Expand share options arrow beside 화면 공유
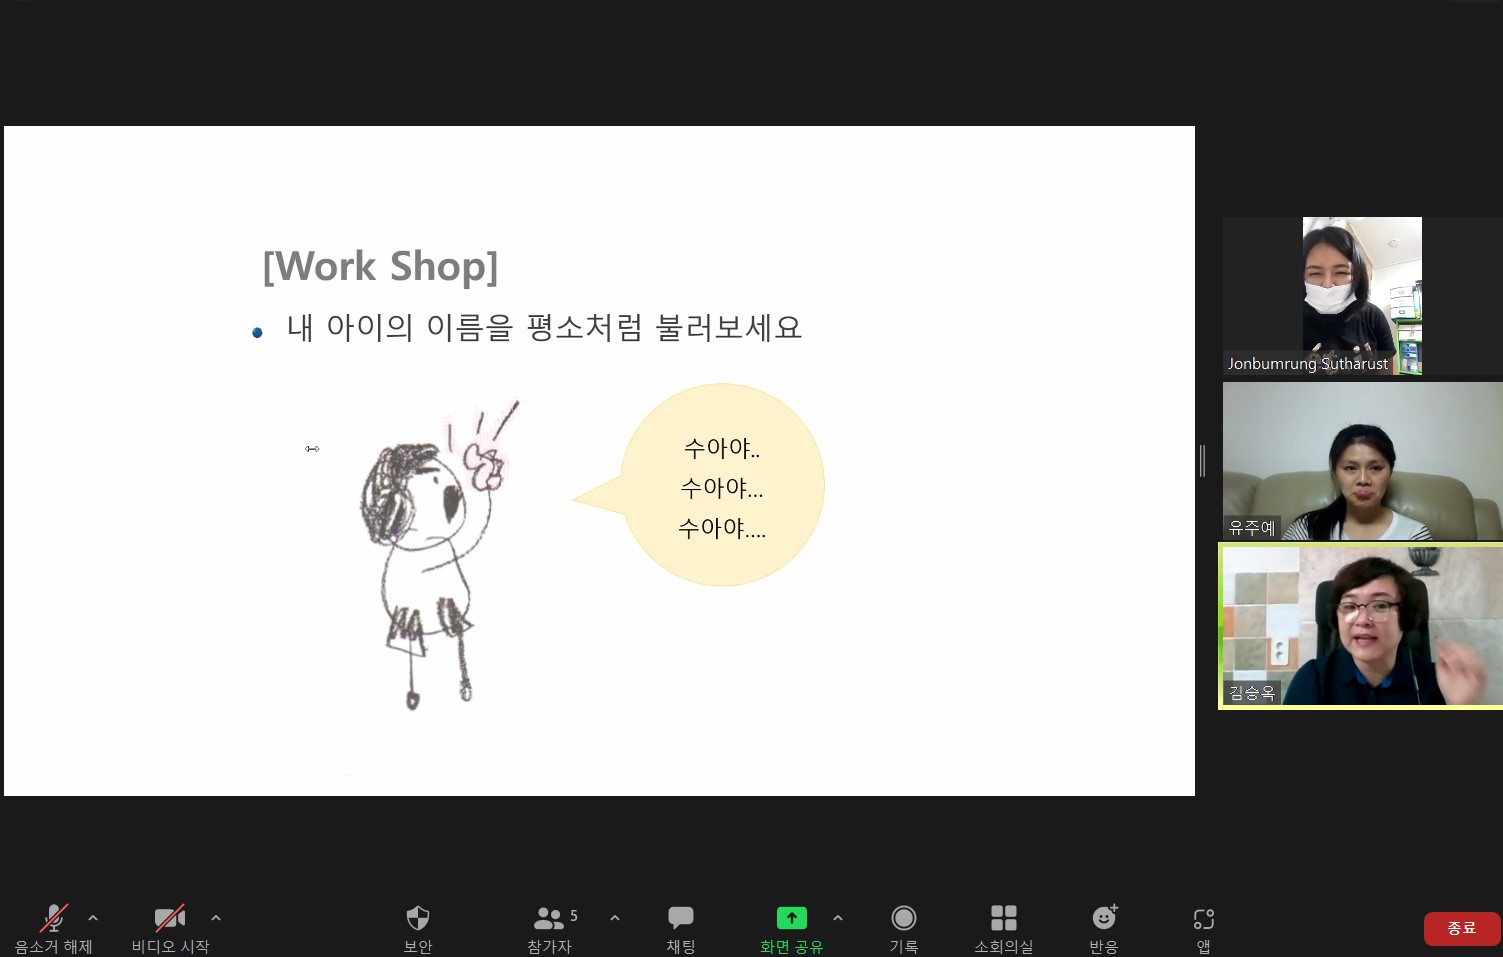1503x957 pixels. tap(838, 918)
